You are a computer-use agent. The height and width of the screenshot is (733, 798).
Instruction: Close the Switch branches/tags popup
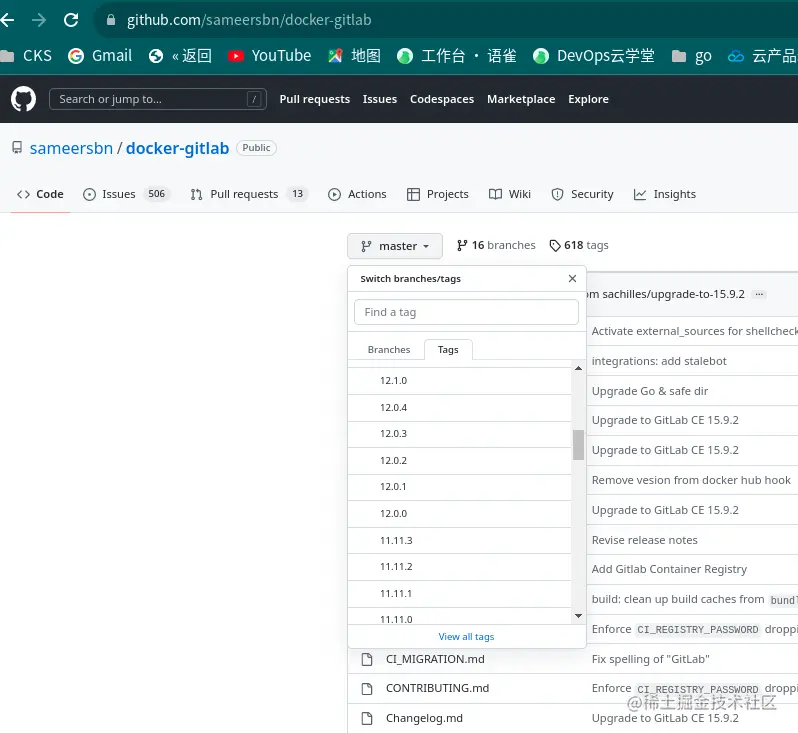point(573,278)
